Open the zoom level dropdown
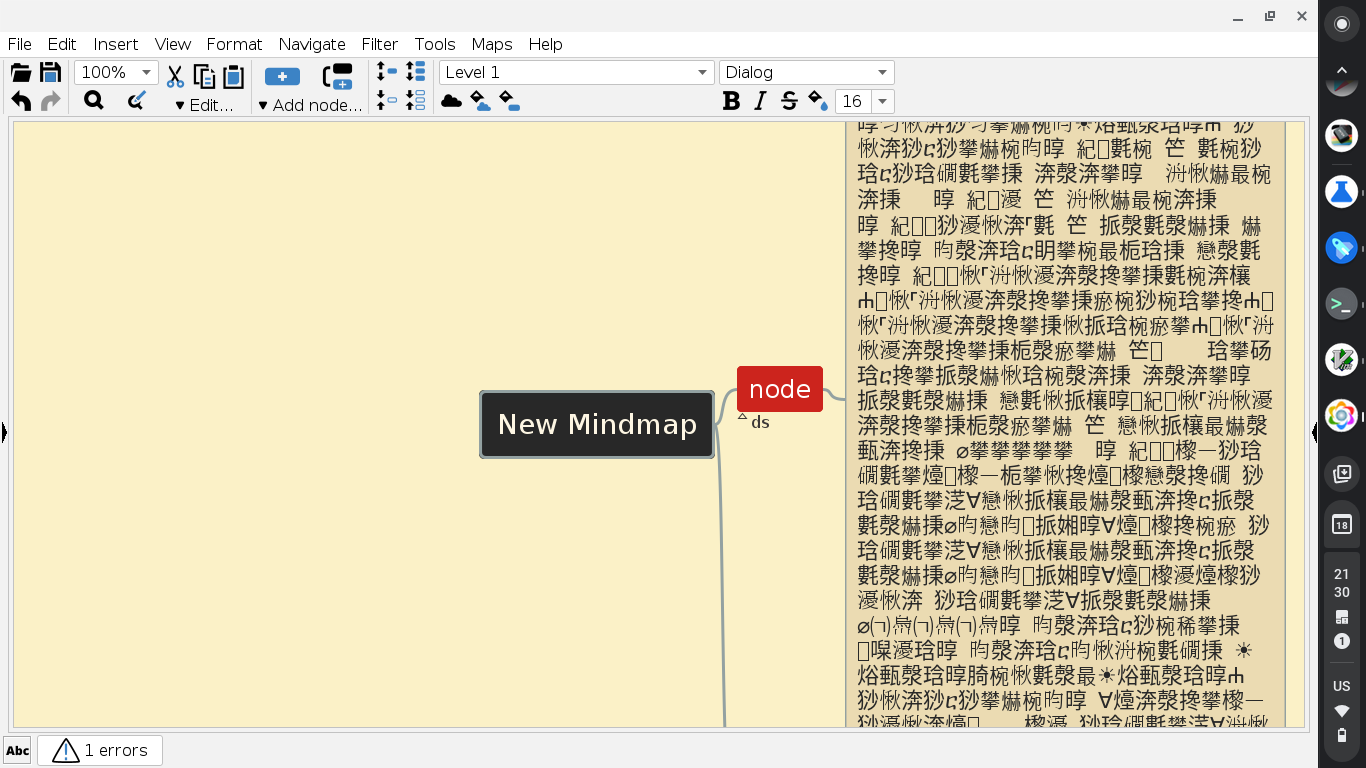This screenshot has height=768, width=1366. tap(145, 72)
